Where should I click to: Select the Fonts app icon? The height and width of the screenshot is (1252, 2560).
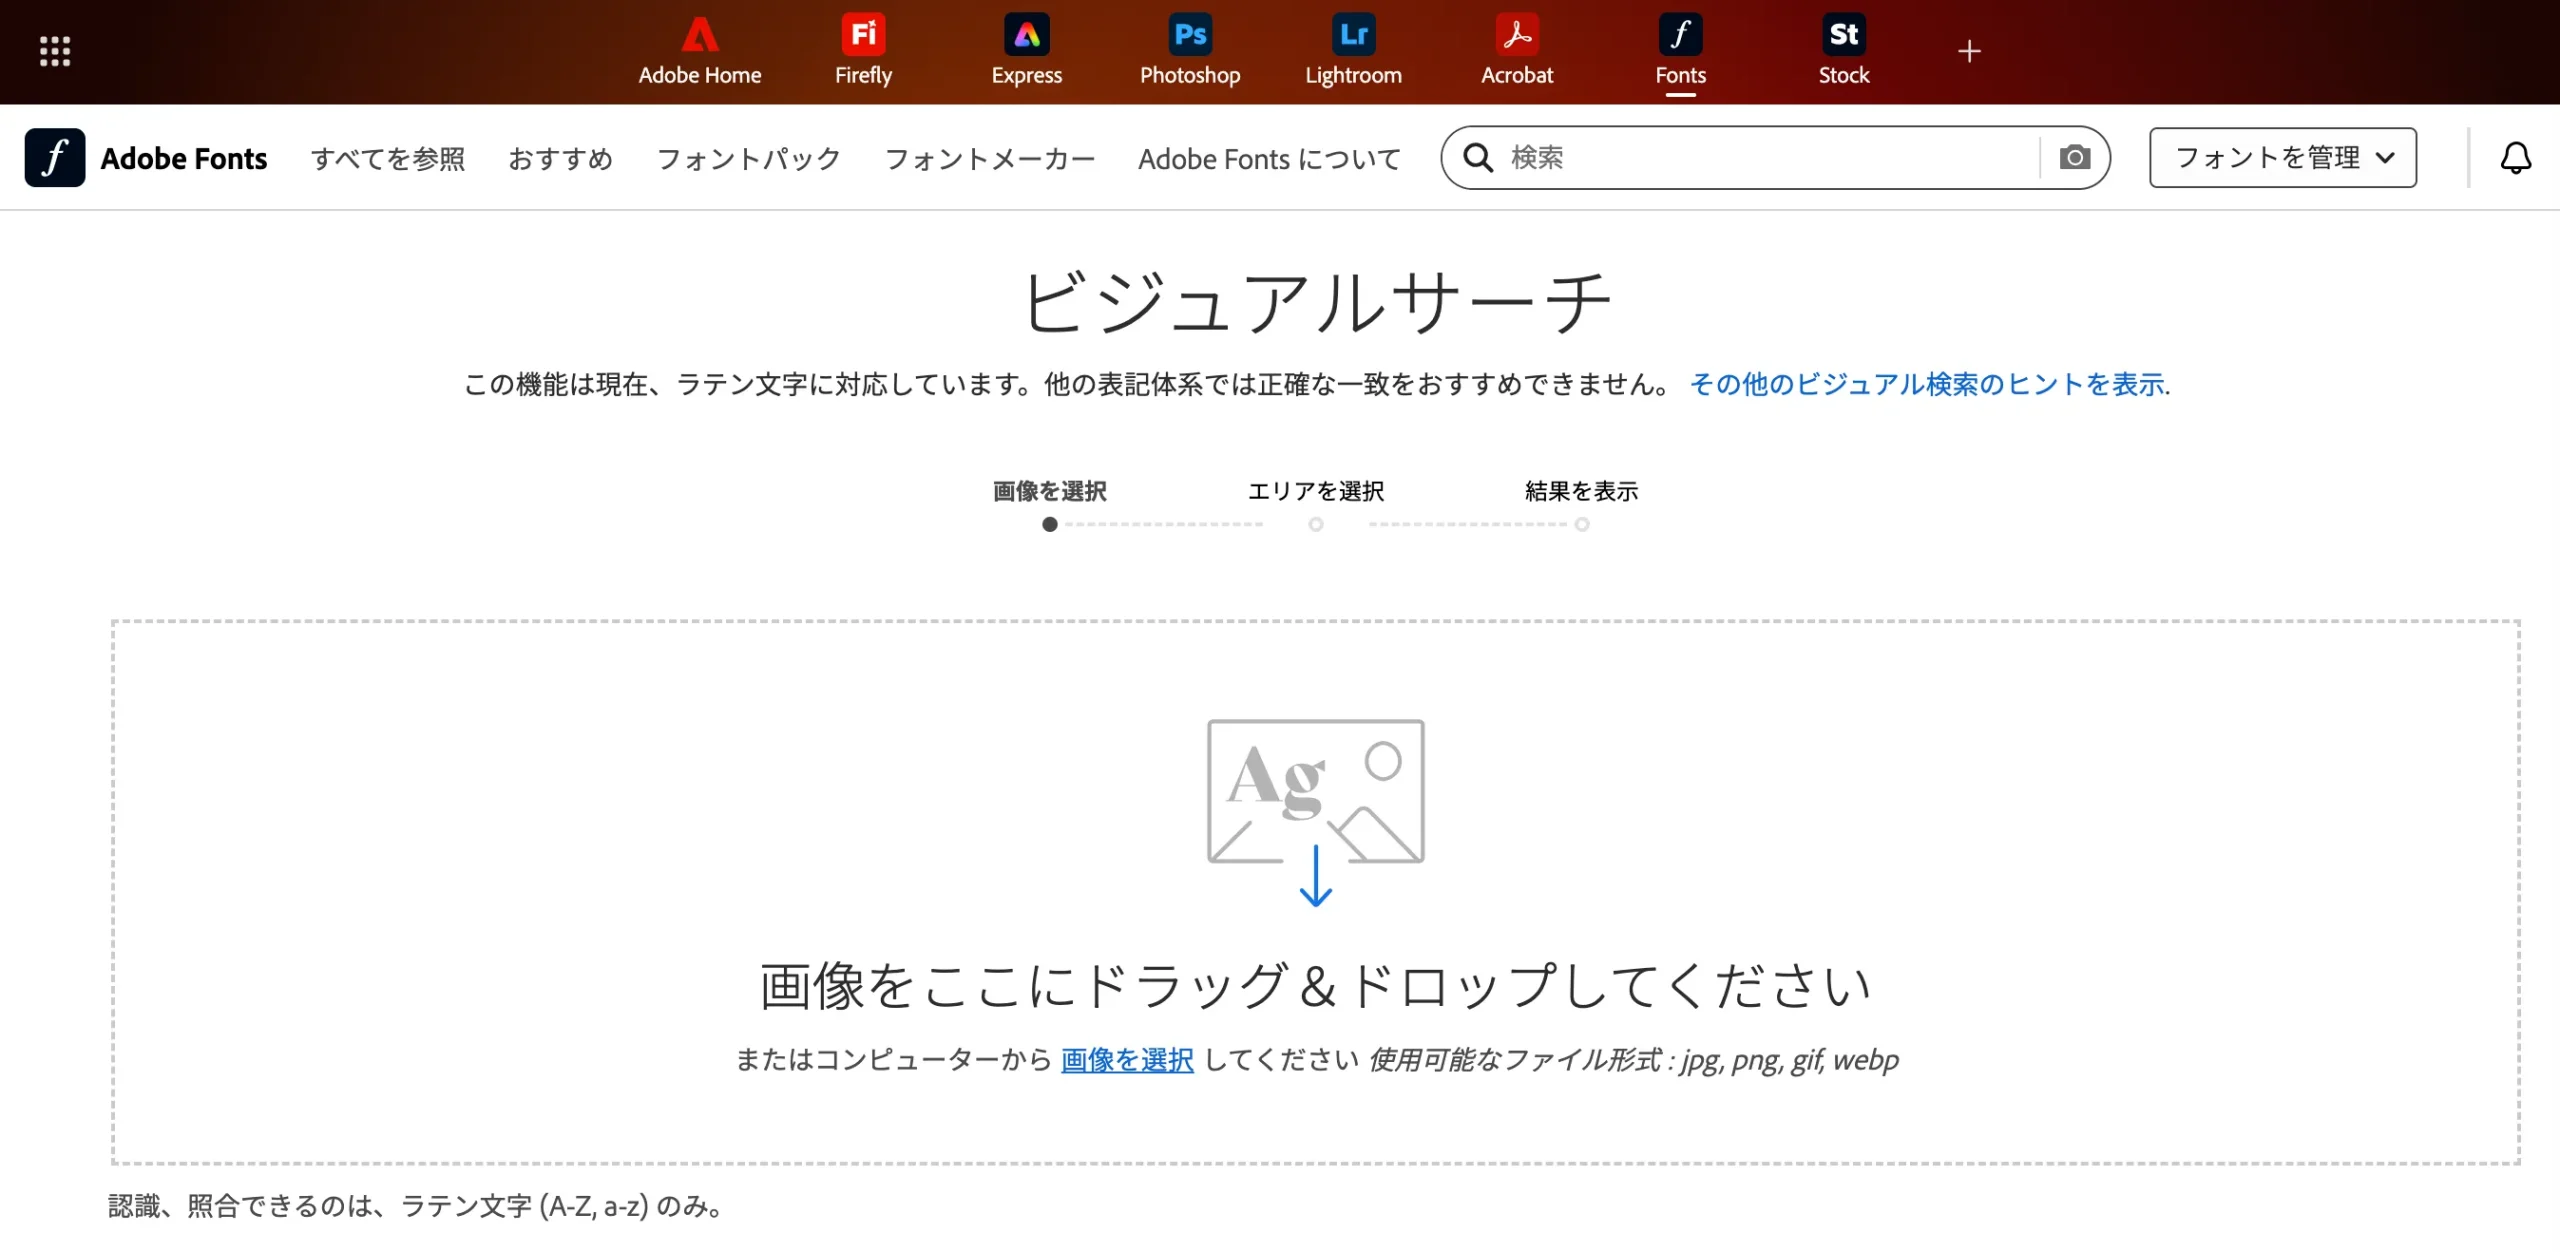coord(1681,50)
